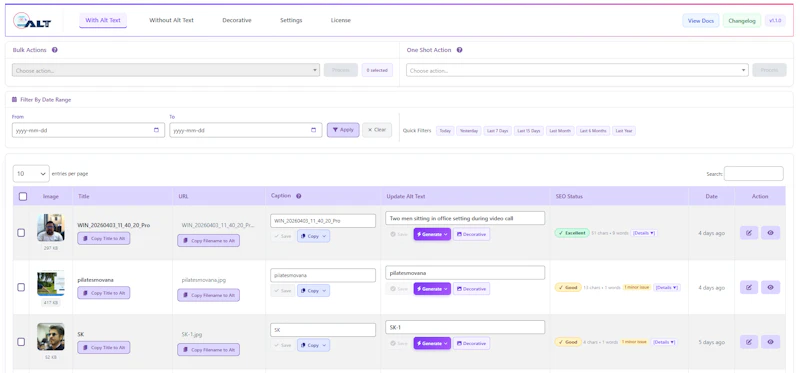Open the Changelog
Image resolution: width=800 pixels, height=373 pixels.
coord(742,21)
